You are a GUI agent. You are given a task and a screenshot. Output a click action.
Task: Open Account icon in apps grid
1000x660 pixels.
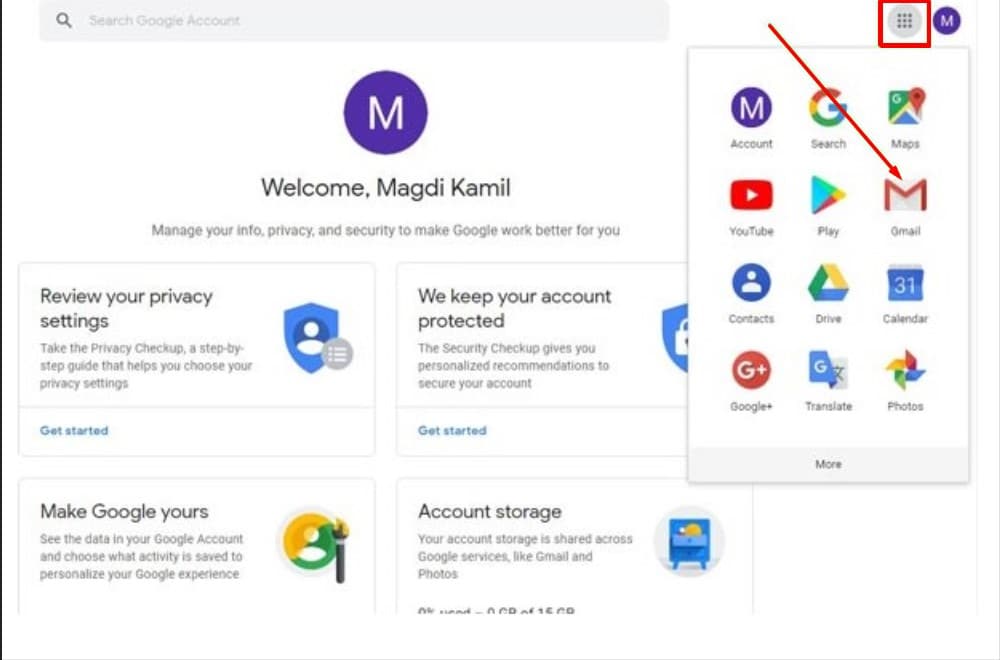tap(751, 108)
